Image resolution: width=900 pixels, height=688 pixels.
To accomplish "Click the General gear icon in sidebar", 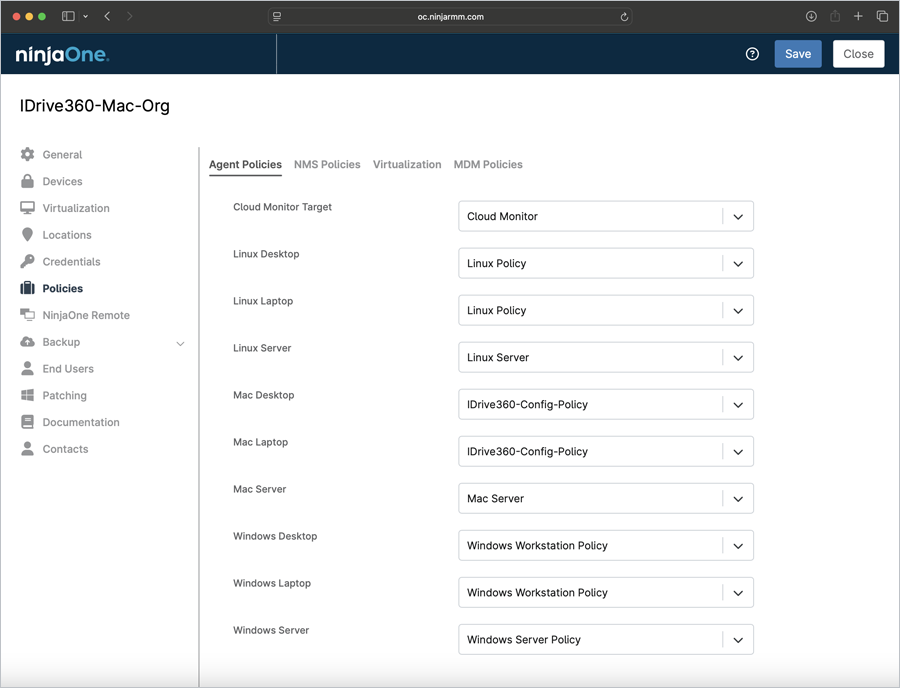I will click(x=27, y=155).
